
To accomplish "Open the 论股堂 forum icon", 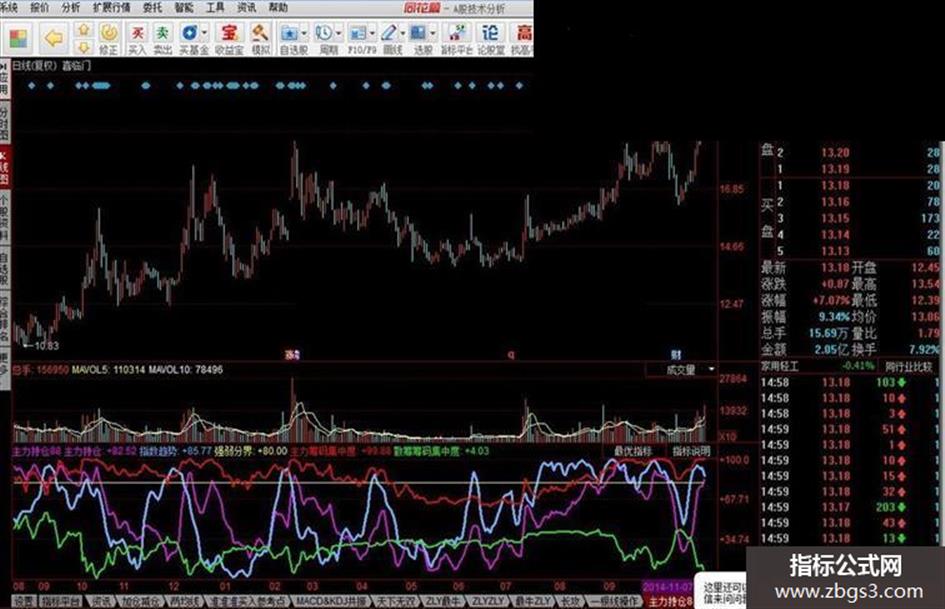I will 491,39.
